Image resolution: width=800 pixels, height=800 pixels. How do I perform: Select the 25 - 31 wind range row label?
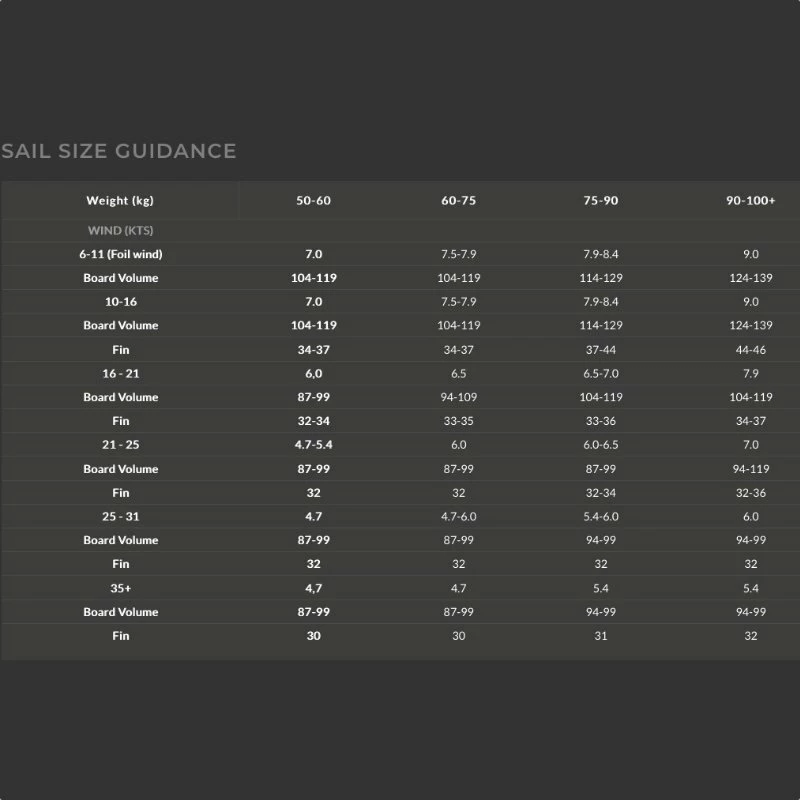(x=120, y=517)
